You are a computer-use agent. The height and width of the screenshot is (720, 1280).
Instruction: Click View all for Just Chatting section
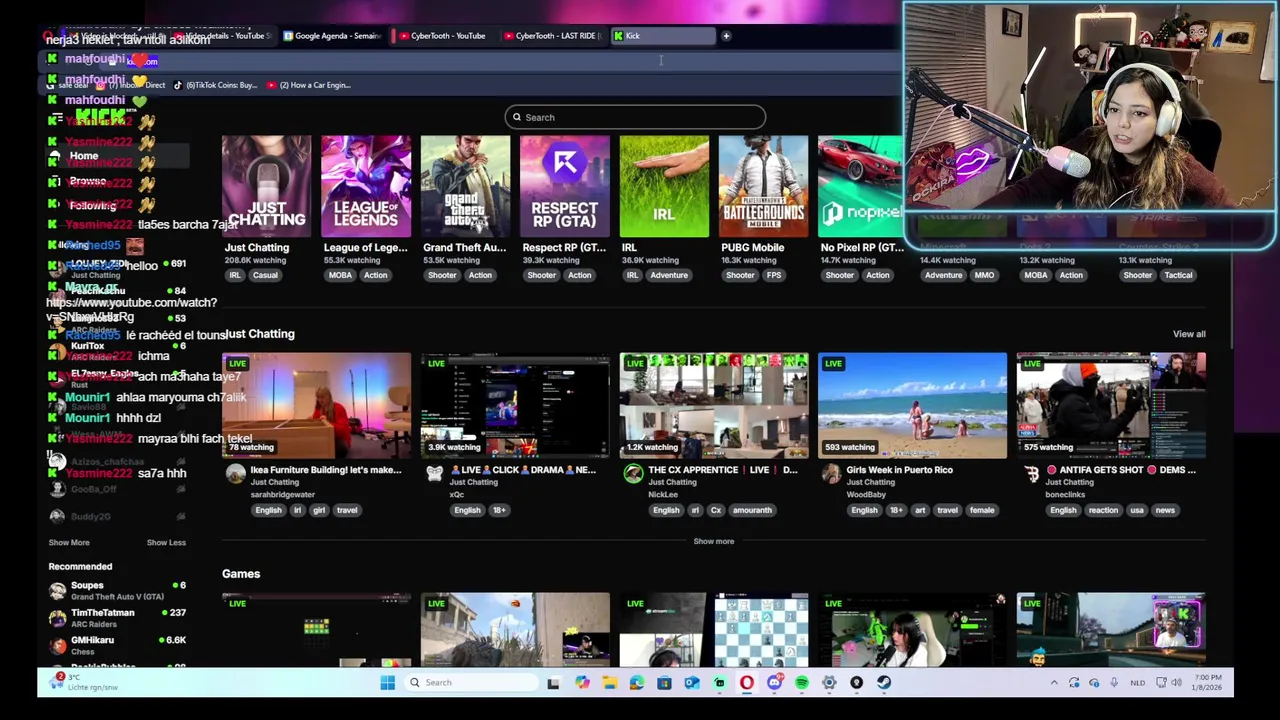(x=1189, y=334)
